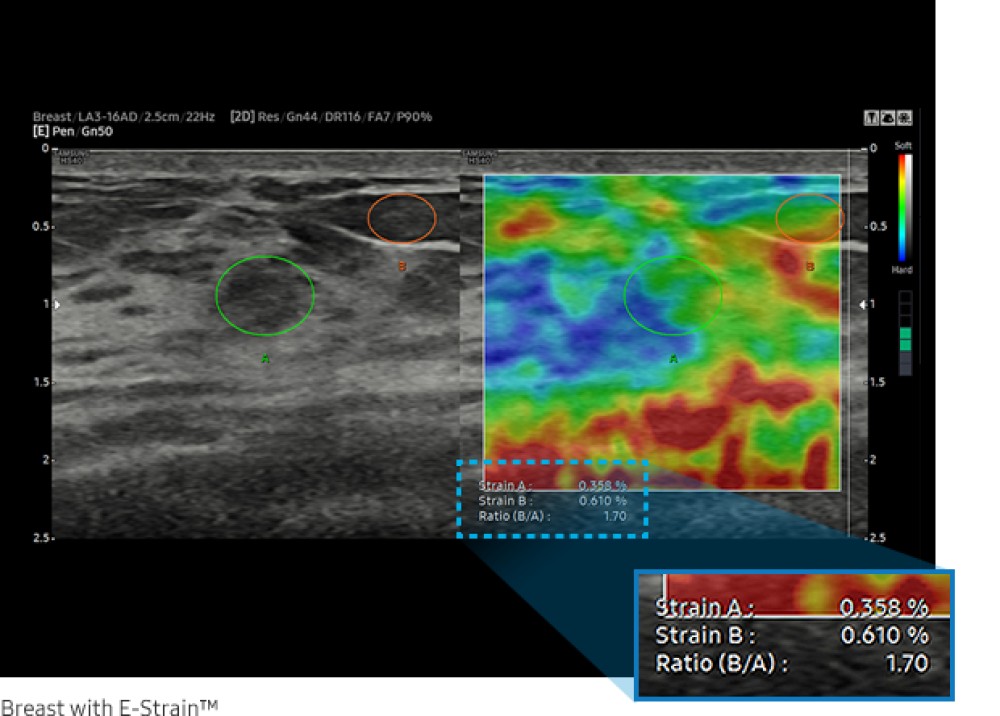Click the 2.5 depth marker on left scale
1000x716 pixels.
(x=41, y=539)
